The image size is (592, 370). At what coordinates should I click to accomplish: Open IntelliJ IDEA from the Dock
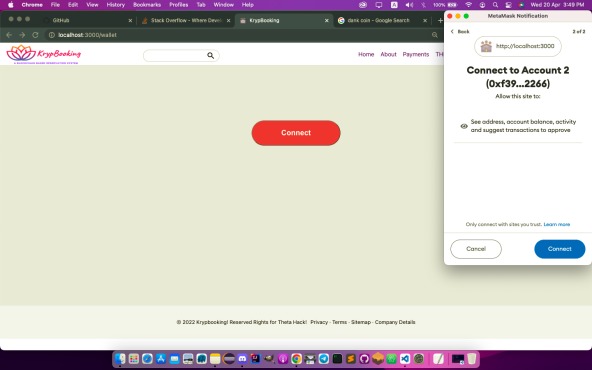[256, 358]
